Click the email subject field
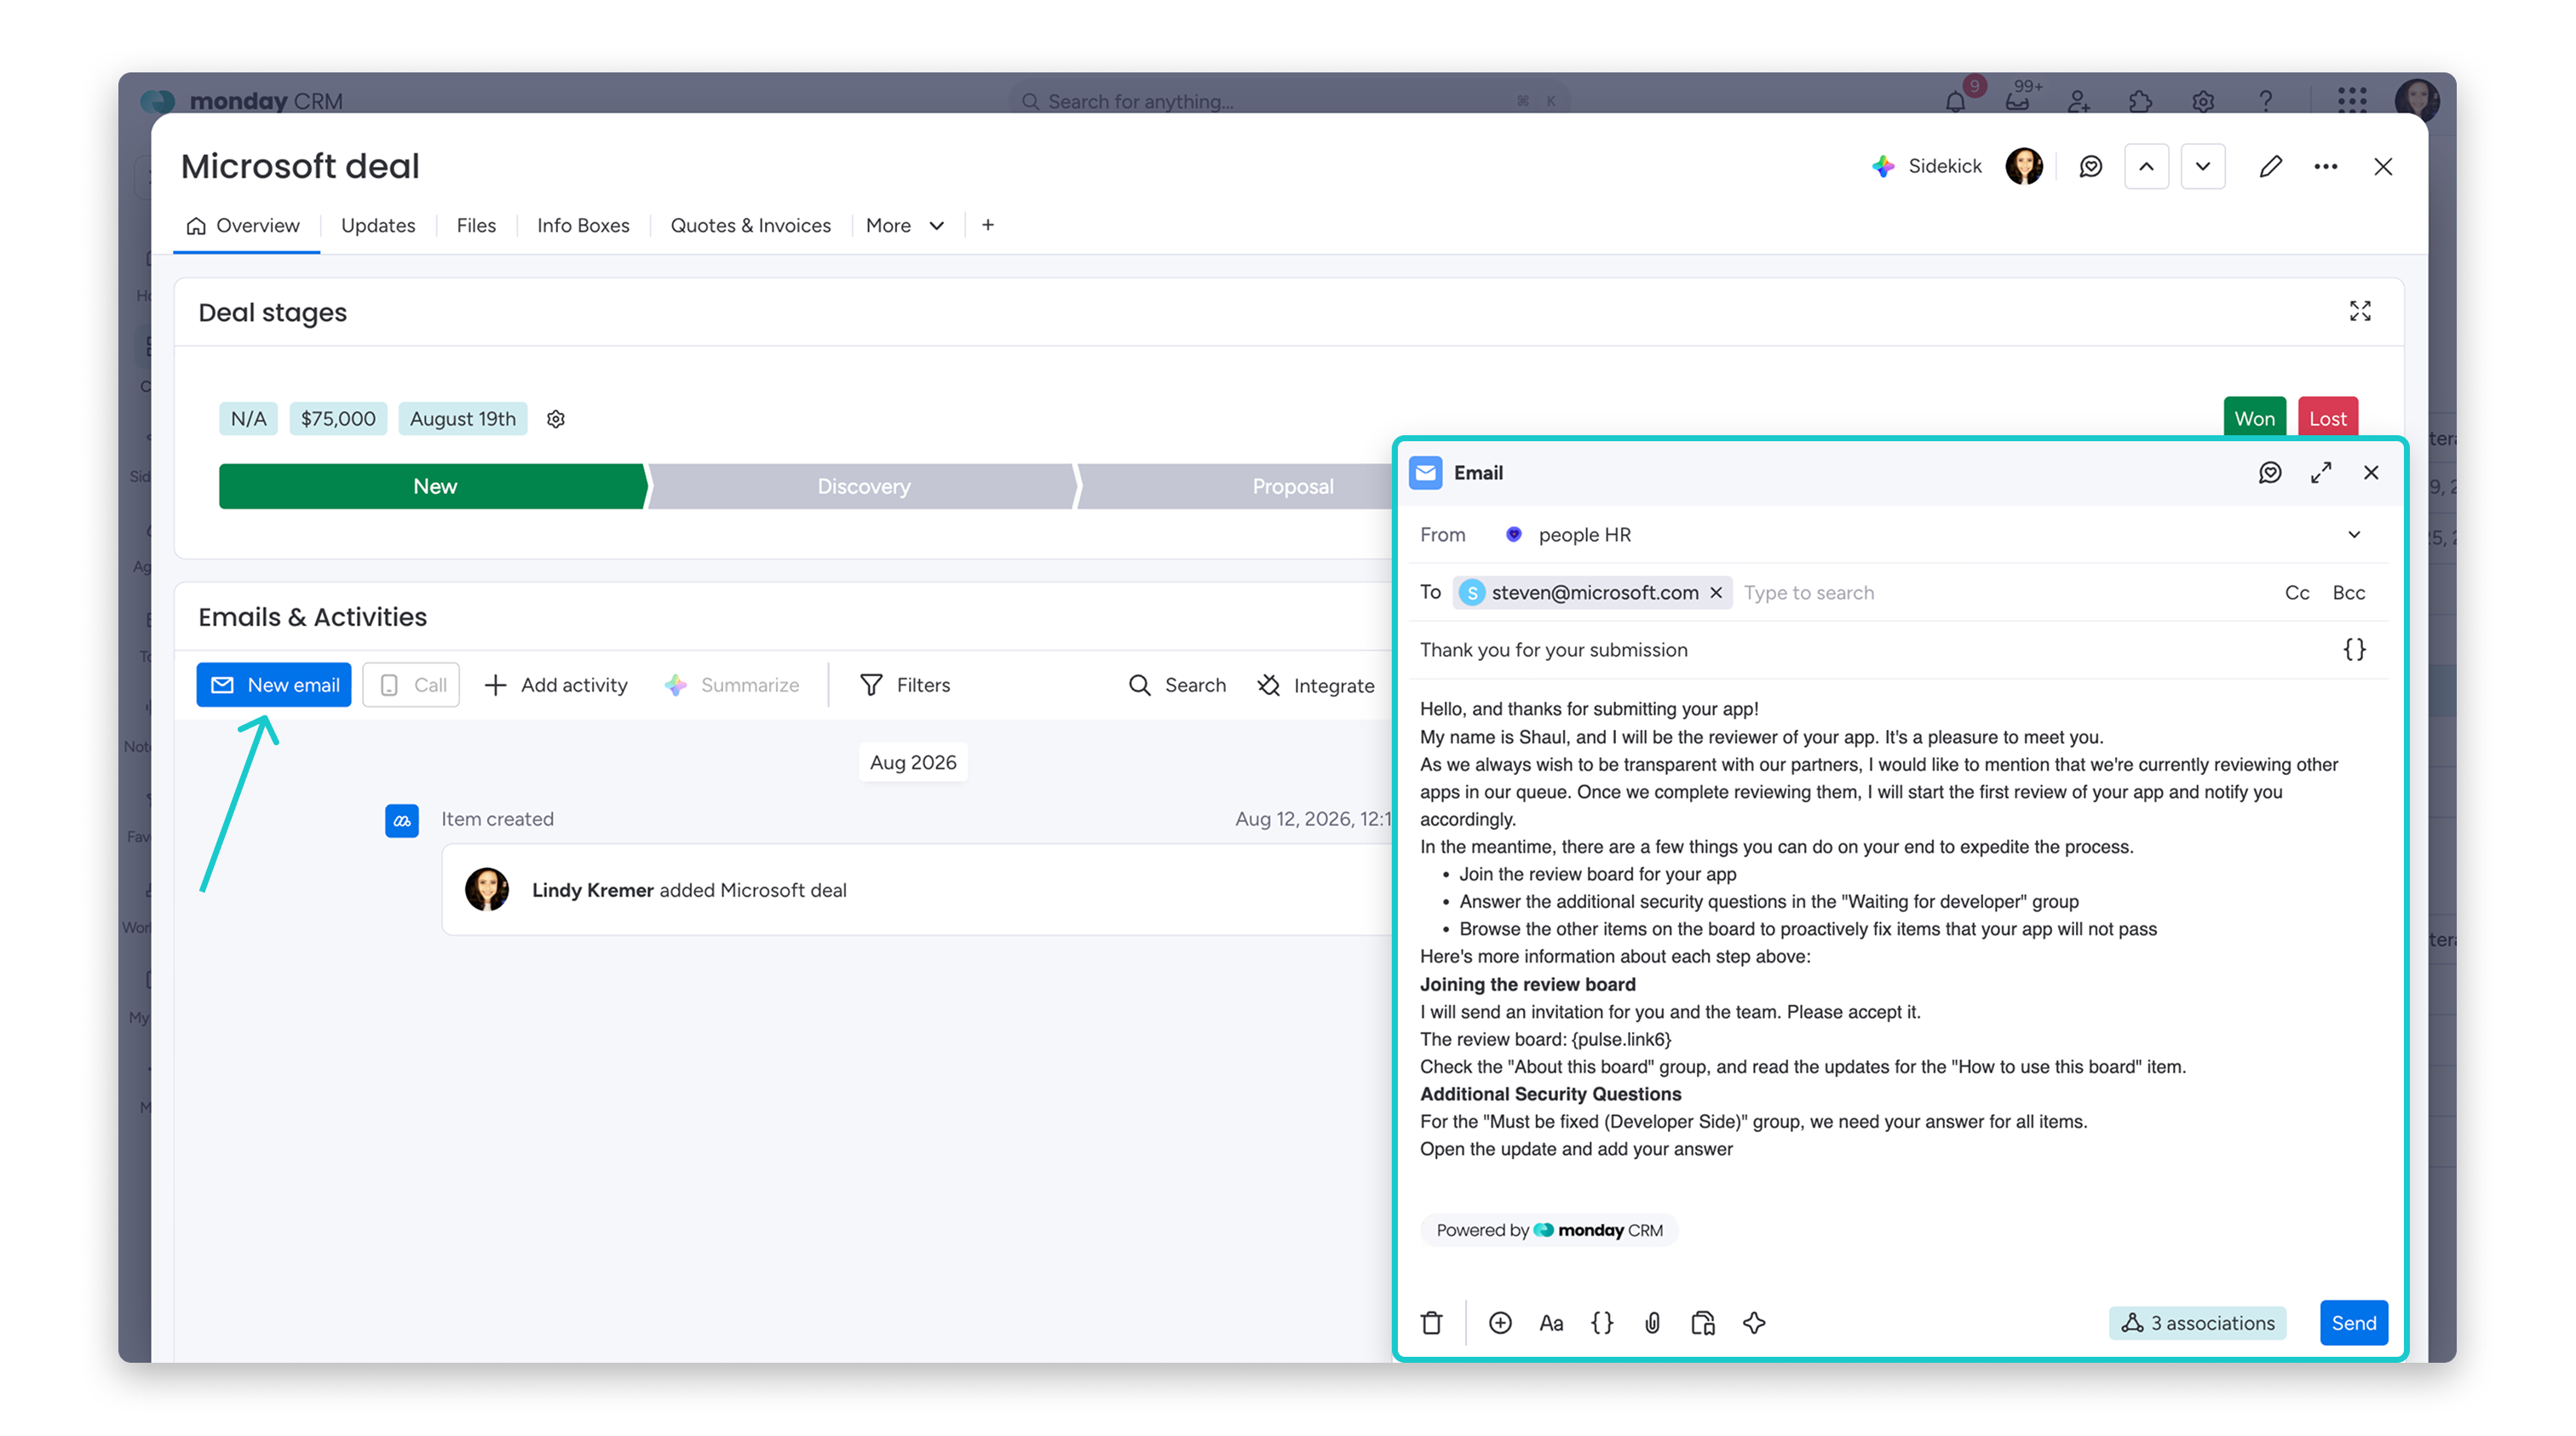The width and height of the screenshot is (2576, 1436). pyautogui.click(x=1870, y=650)
